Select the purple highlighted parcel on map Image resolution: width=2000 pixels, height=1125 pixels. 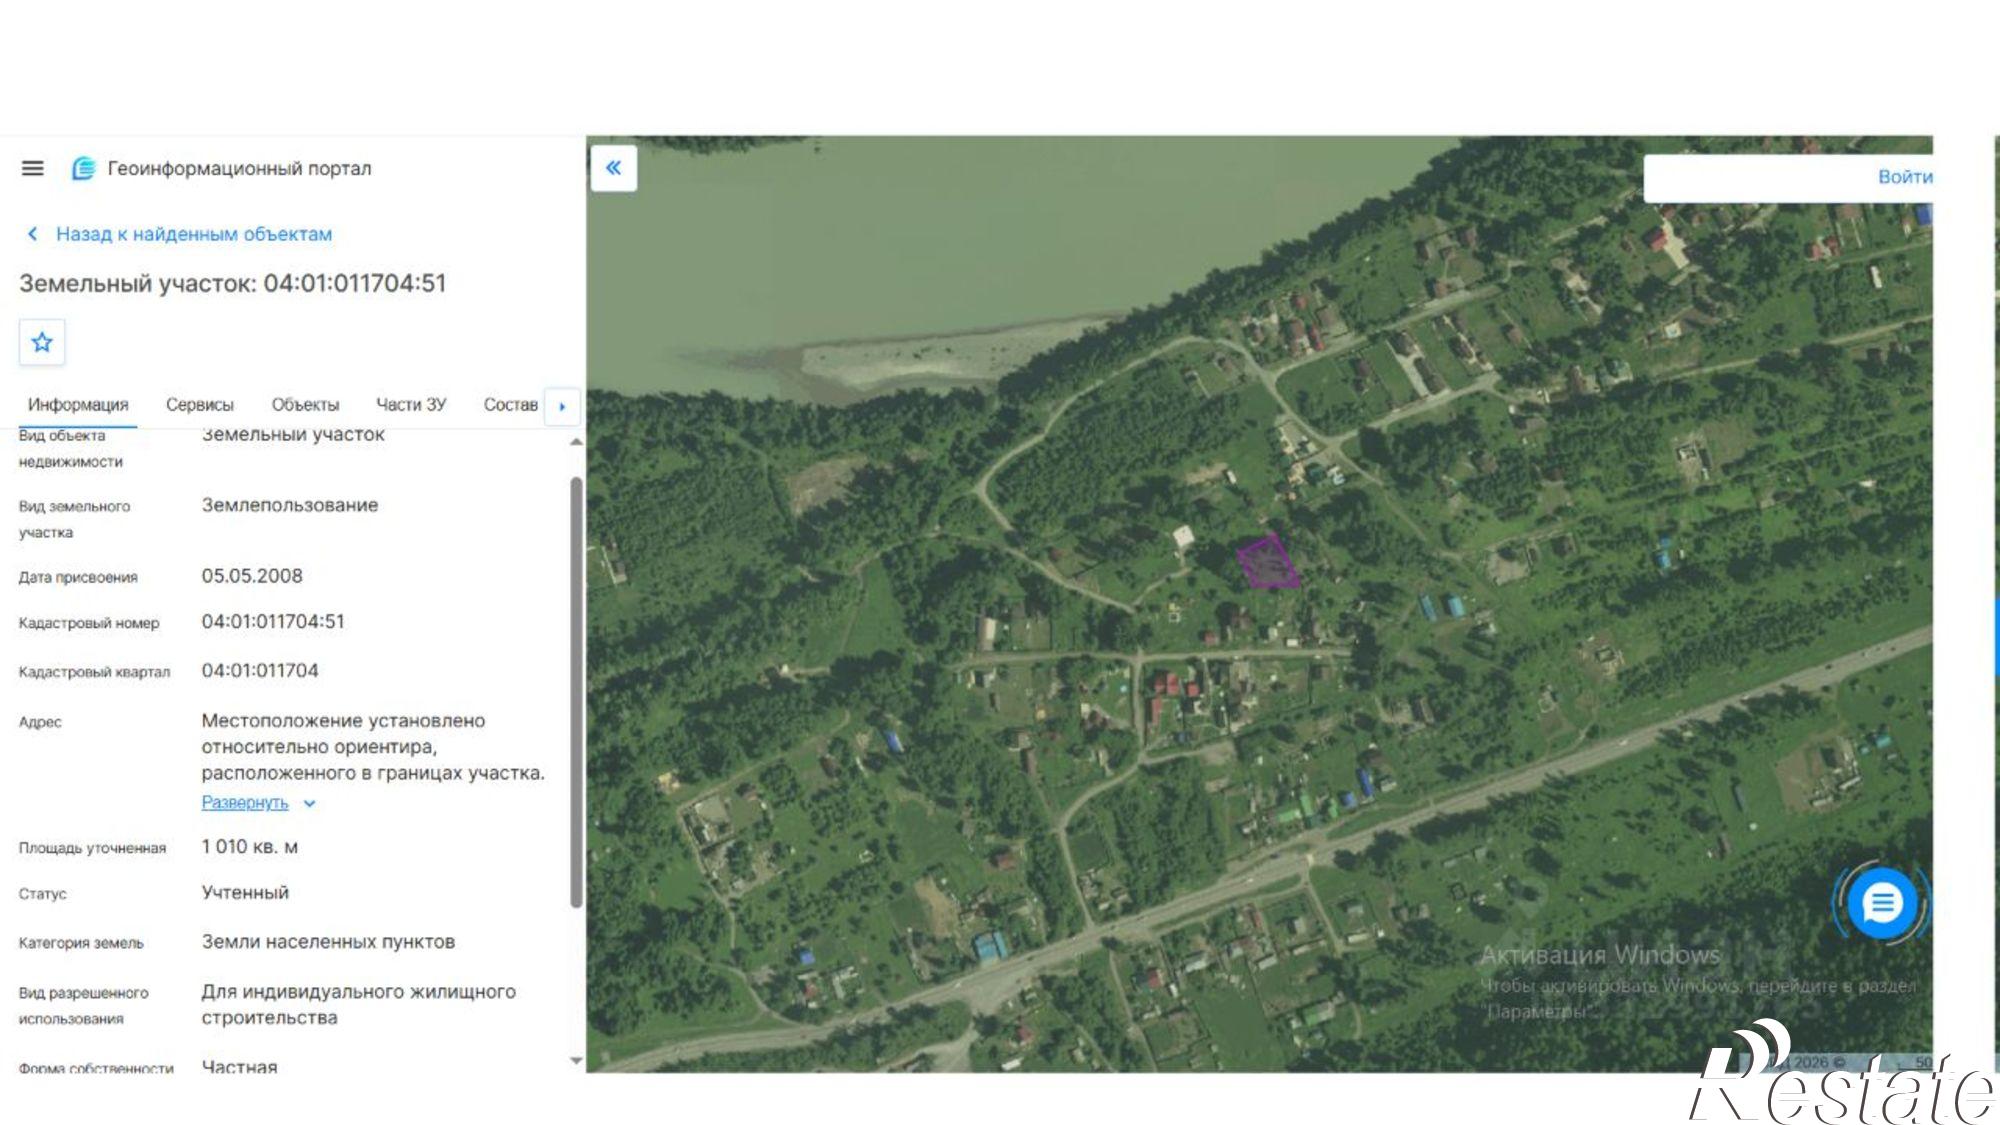(x=1267, y=562)
